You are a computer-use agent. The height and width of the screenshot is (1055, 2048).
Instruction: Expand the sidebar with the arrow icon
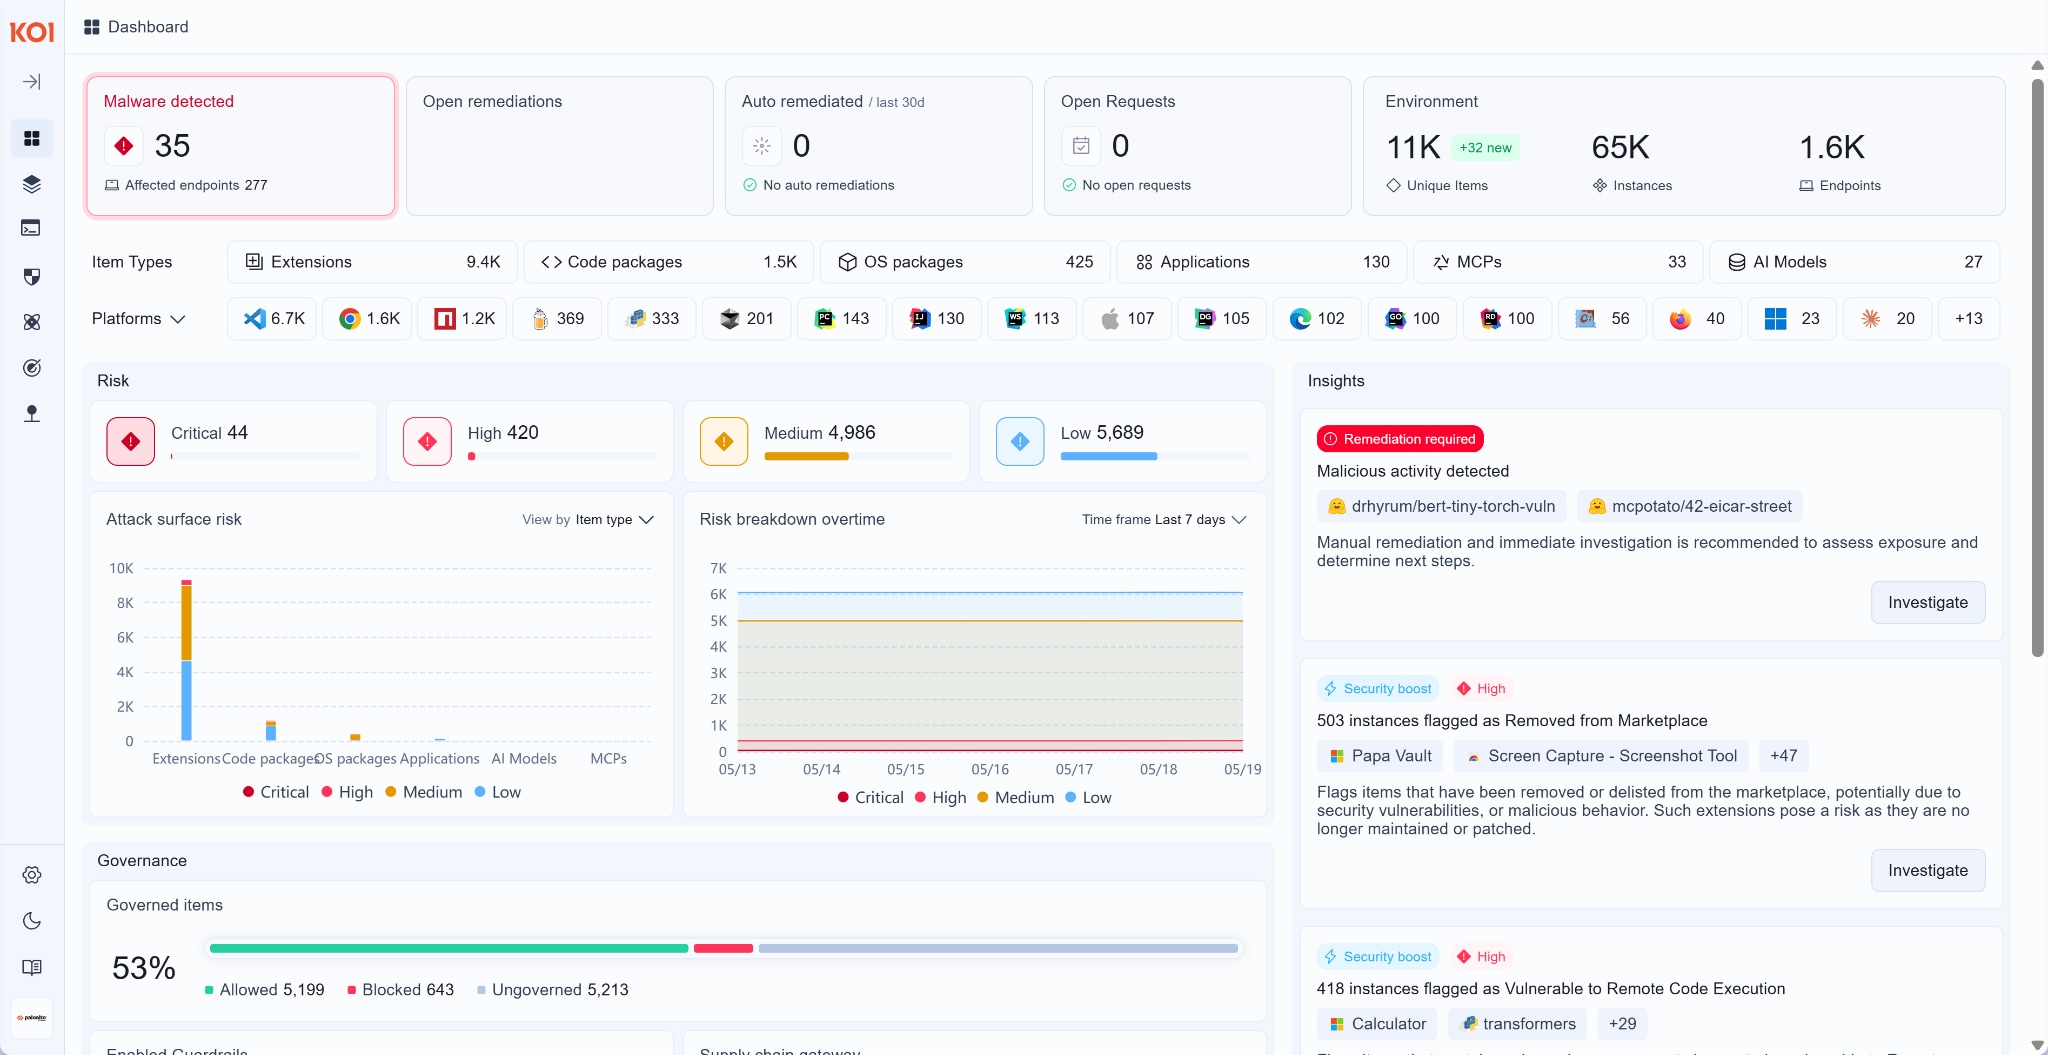[32, 82]
